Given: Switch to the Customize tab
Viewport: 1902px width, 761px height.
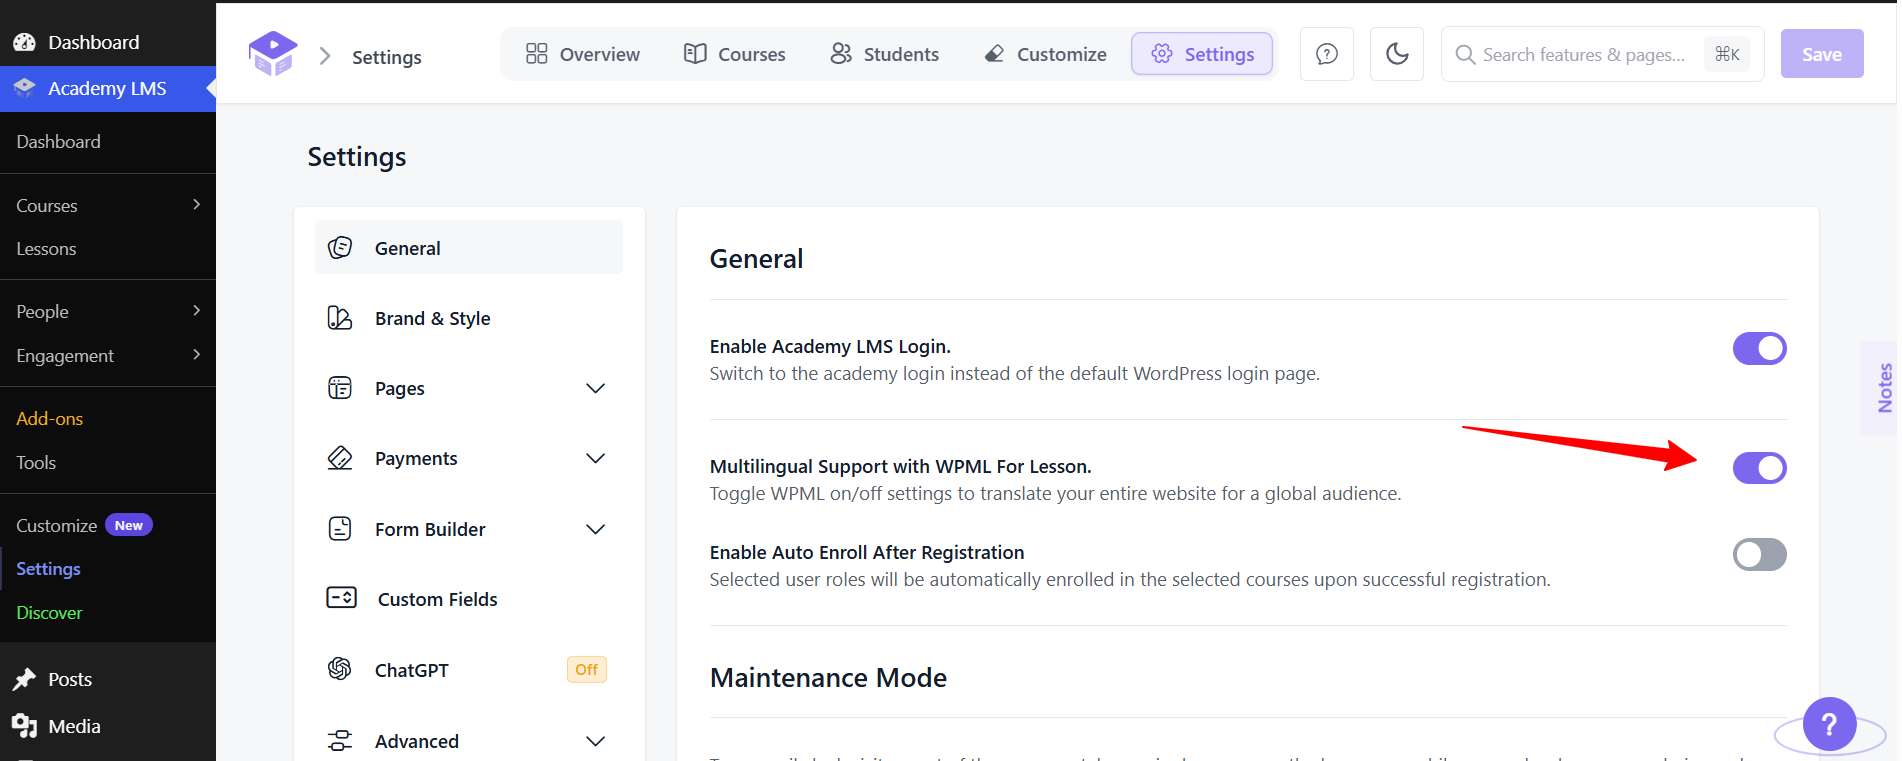Looking at the screenshot, I should pyautogui.click(x=1046, y=54).
